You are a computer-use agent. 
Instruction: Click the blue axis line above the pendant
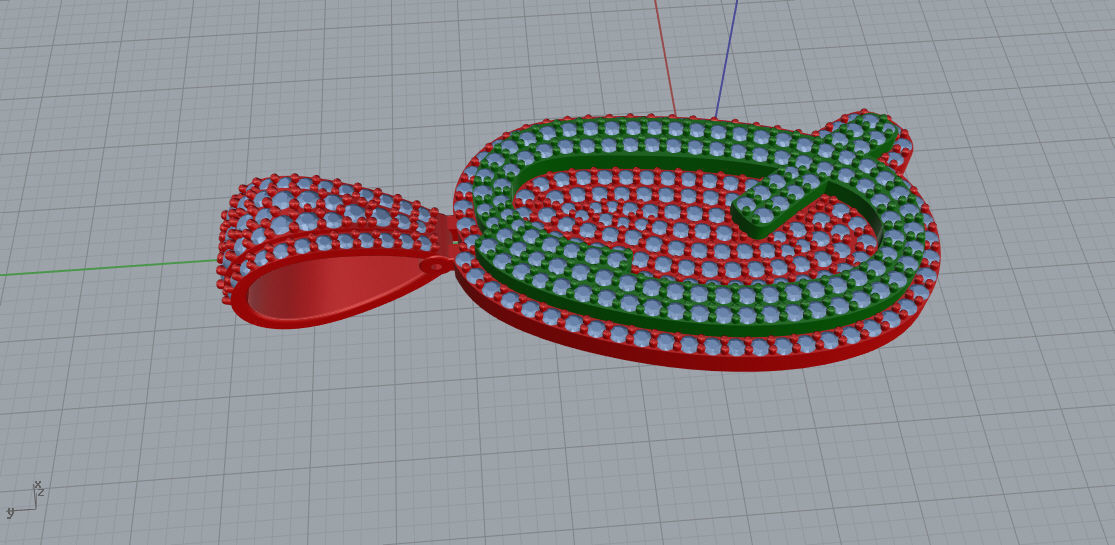tap(726, 58)
